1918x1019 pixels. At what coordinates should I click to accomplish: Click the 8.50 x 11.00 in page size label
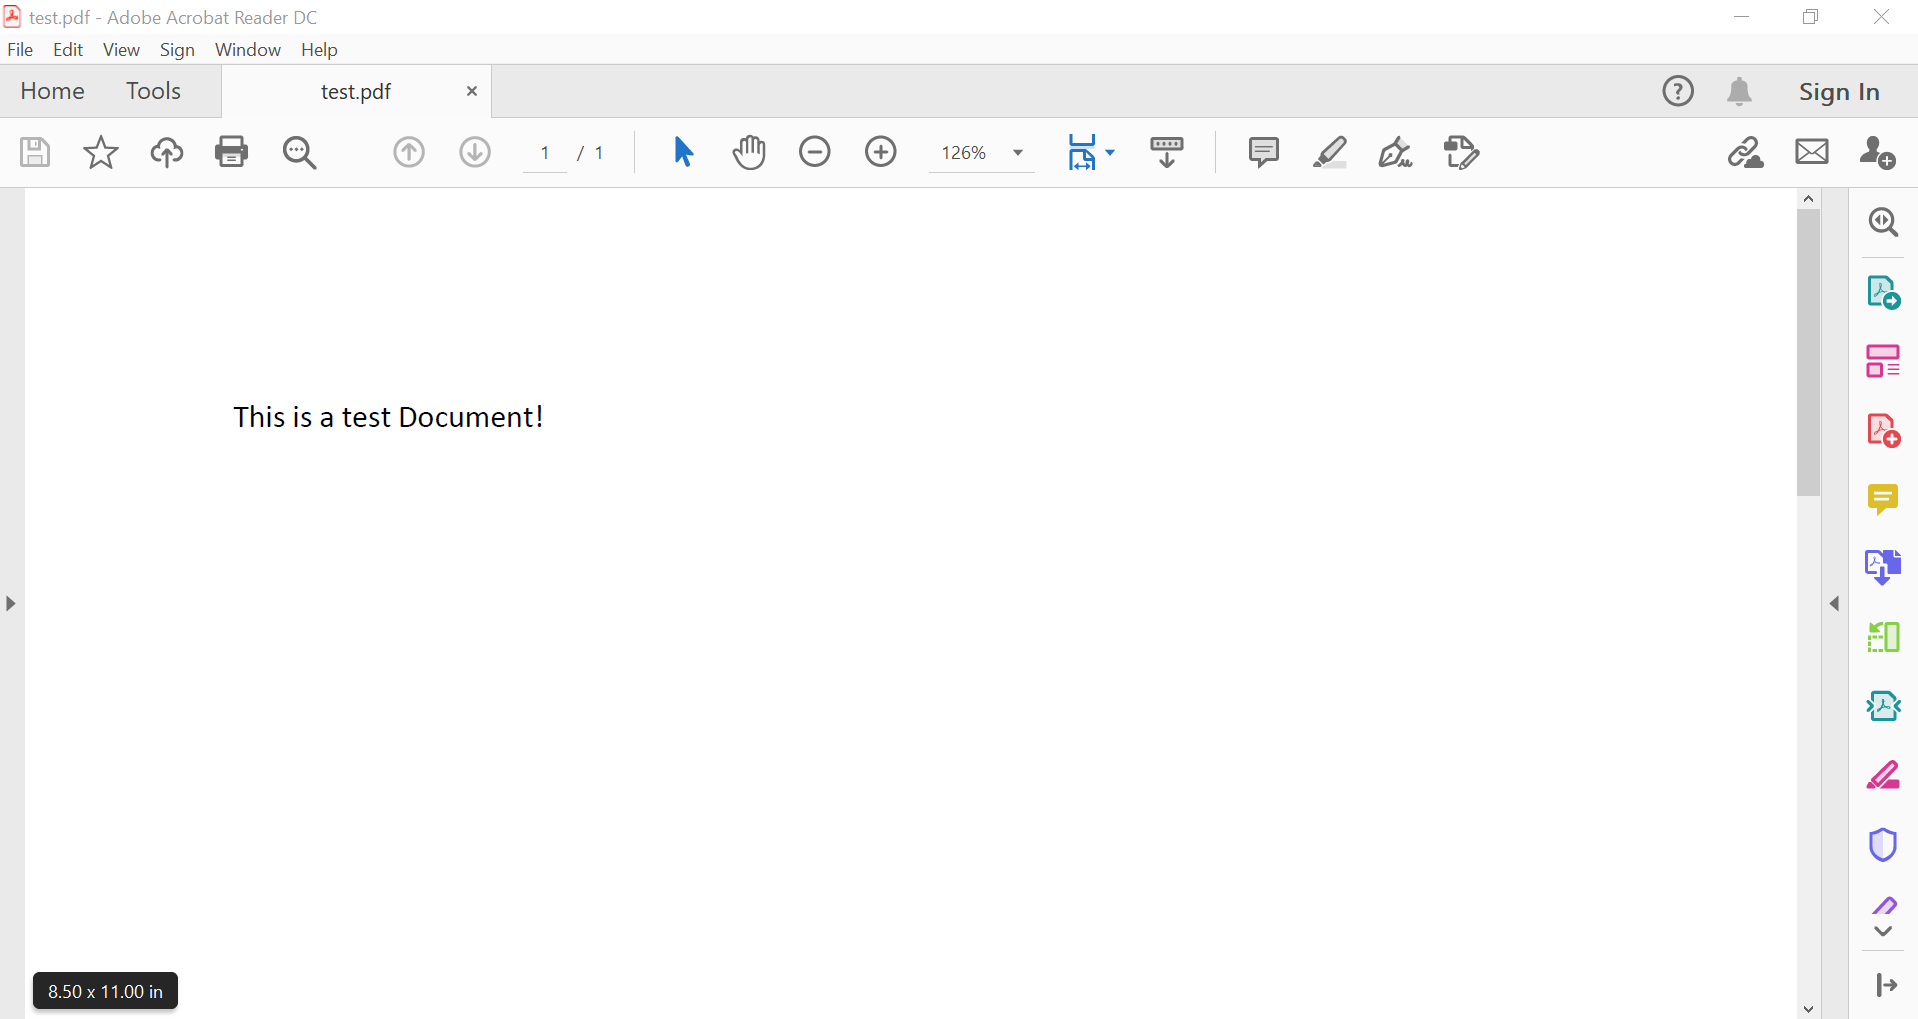click(105, 991)
